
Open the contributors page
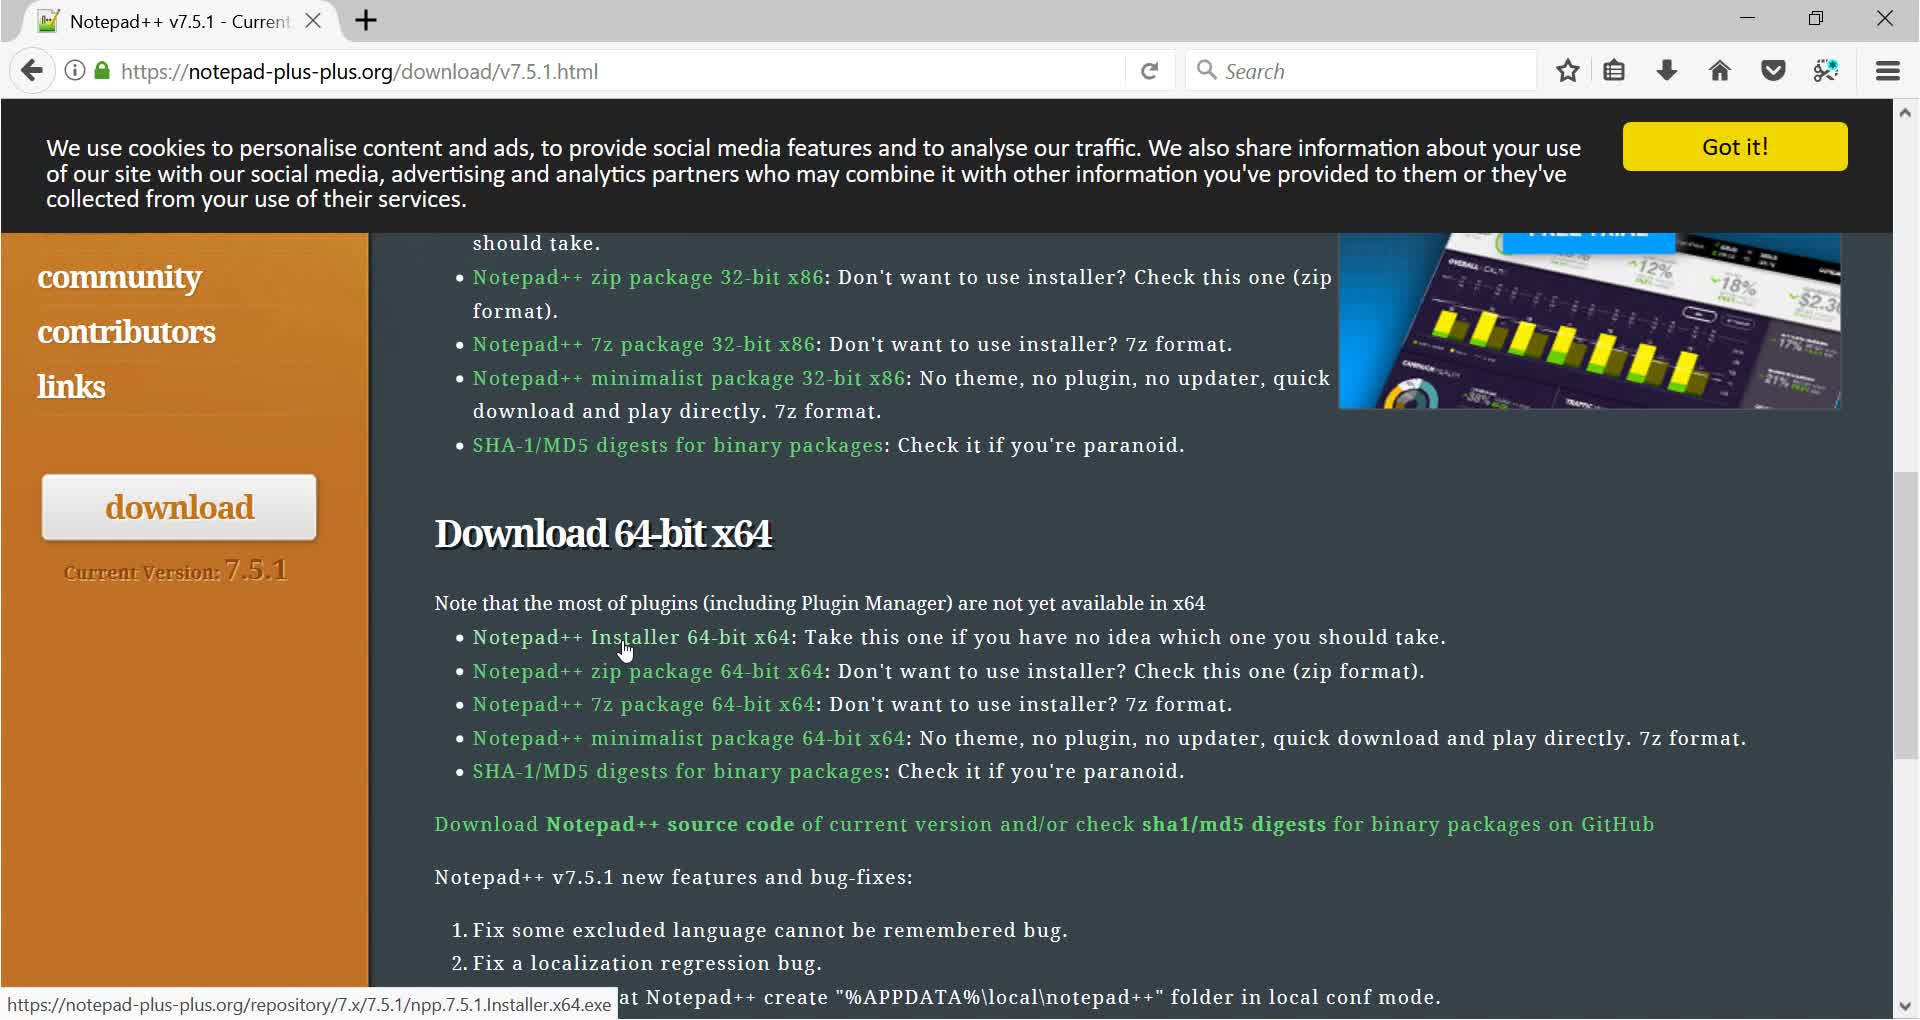126,331
